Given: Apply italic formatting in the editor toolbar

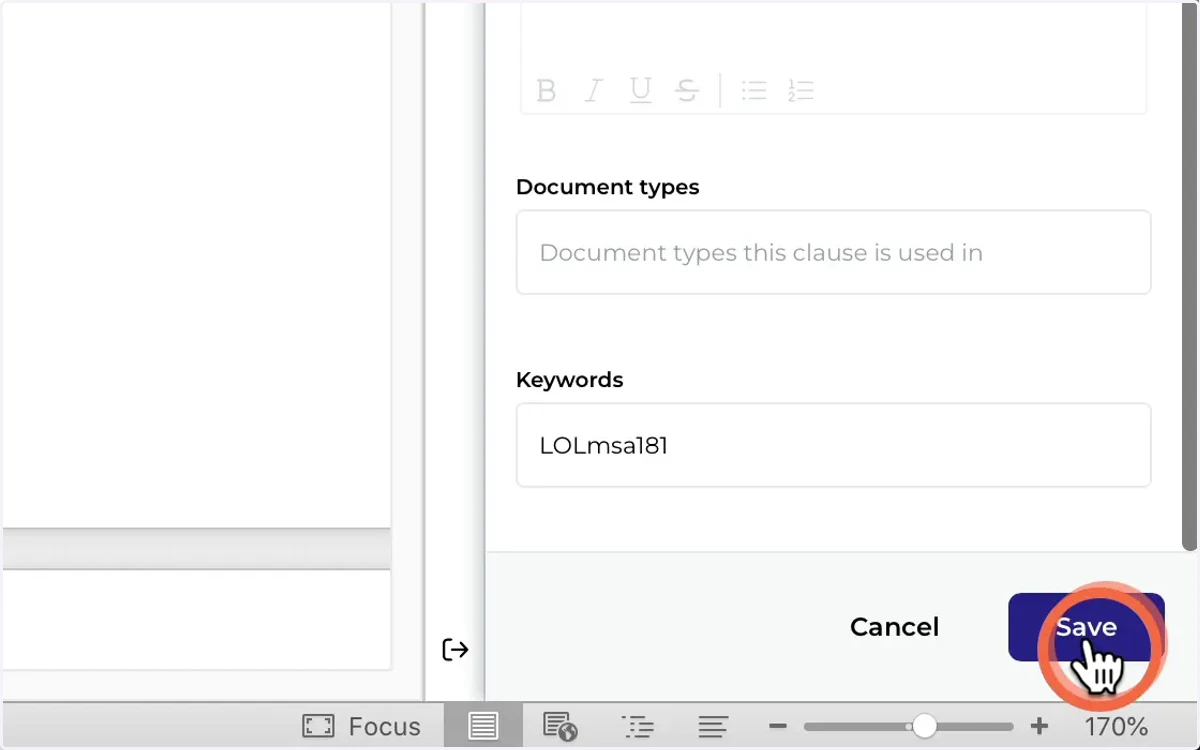Looking at the screenshot, I should coord(593,91).
